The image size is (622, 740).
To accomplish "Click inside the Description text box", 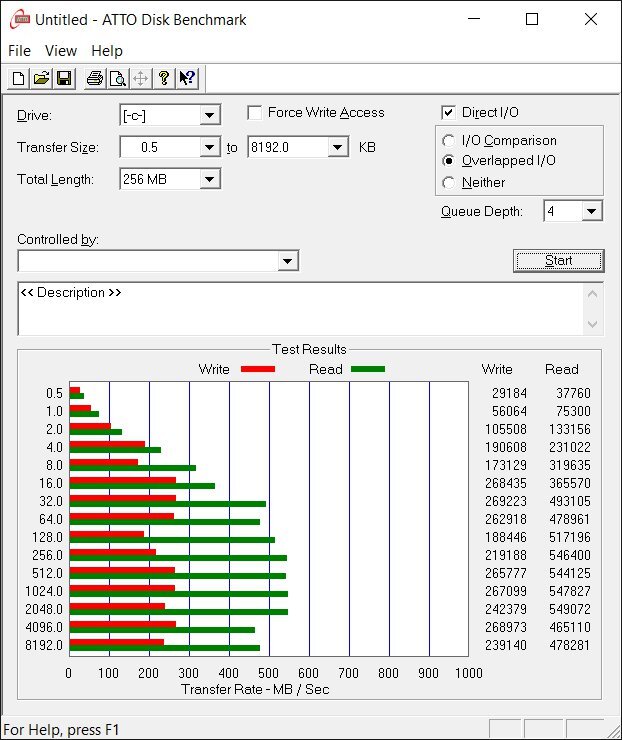I will tap(300, 310).
